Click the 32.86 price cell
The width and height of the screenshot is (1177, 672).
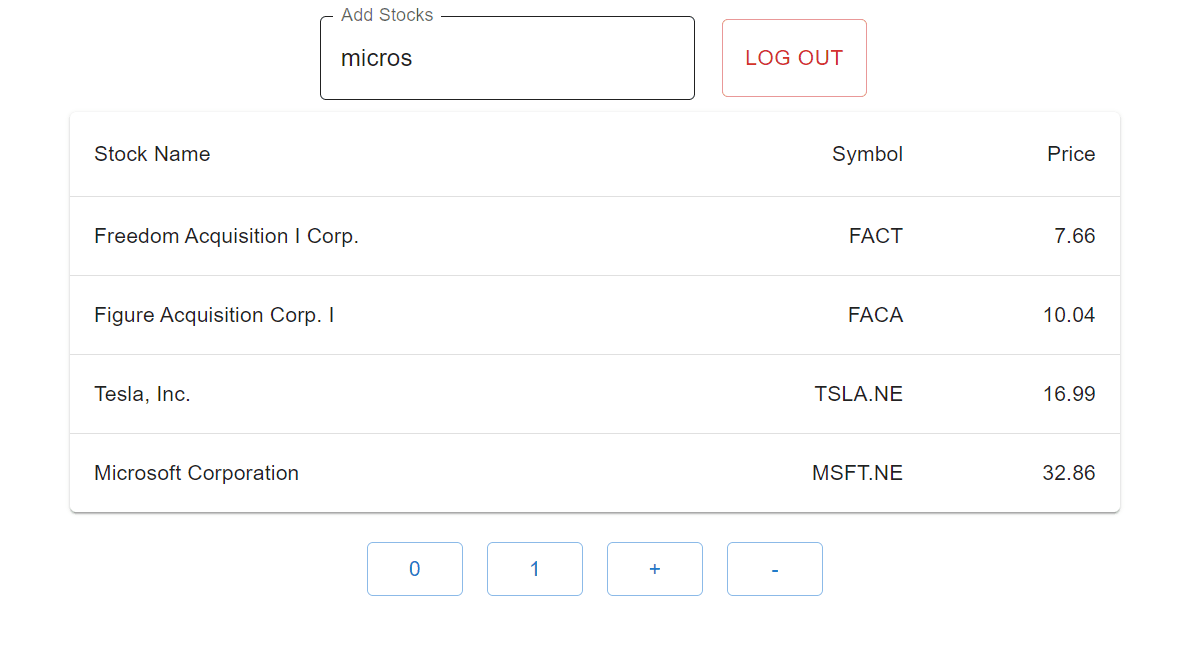pyautogui.click(x=1068, y=473)
